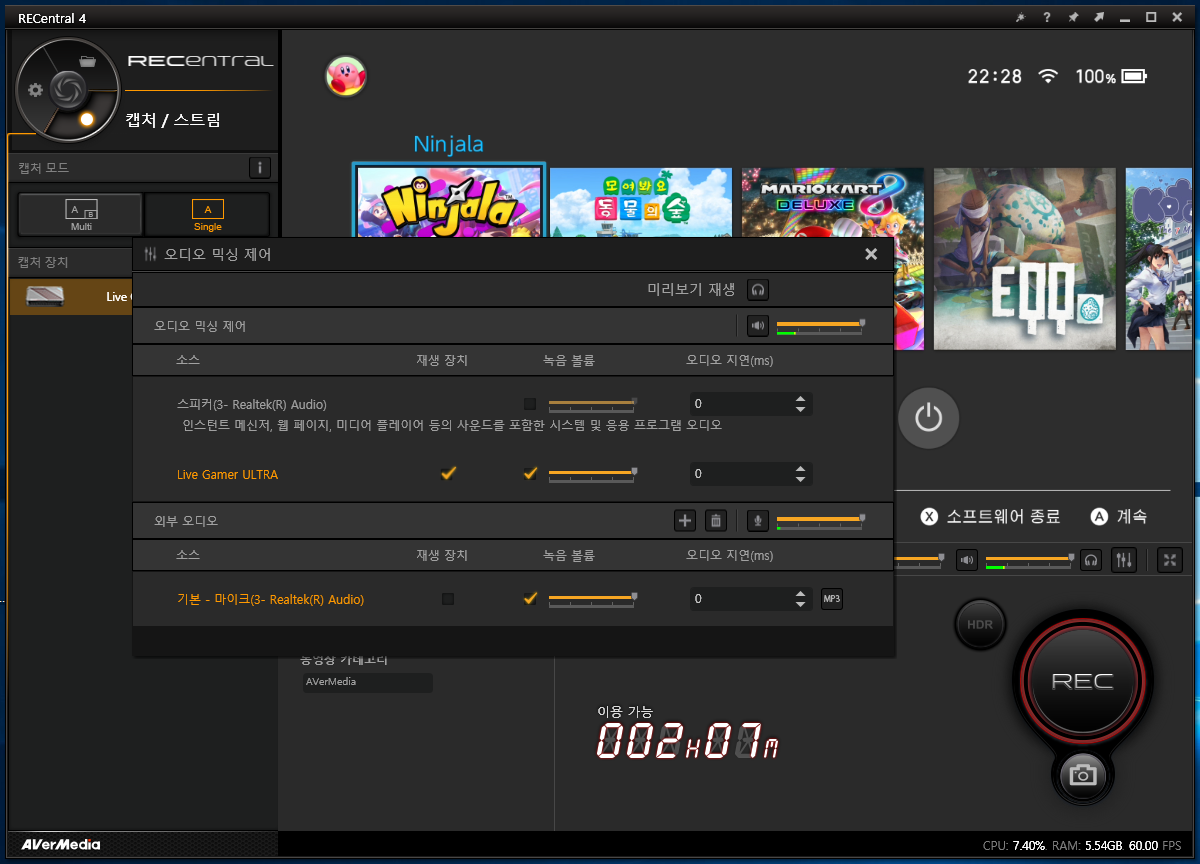Adjust the Live Gamer ULTRA recording volume slider
Image resolution: width=1200 pixels, height=864 pixels.
point(592,473)
